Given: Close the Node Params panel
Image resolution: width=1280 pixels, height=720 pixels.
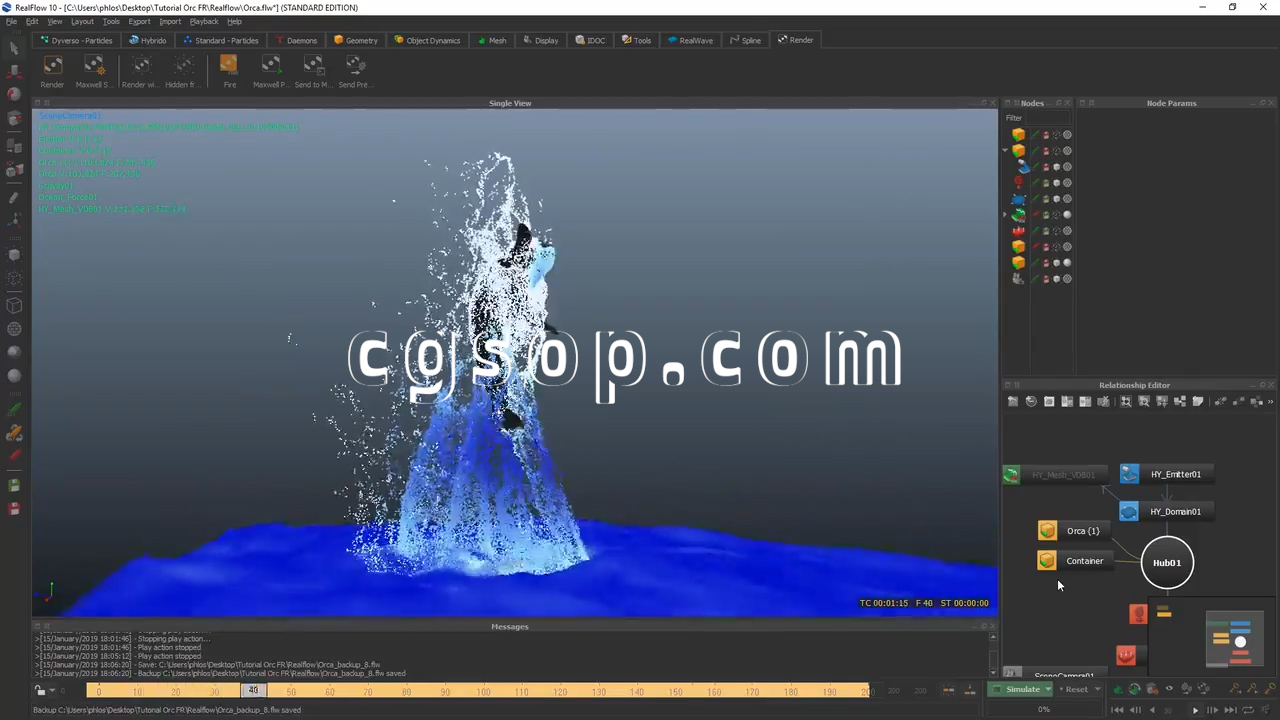Looking at the screenshot, I should point(1271,103).
